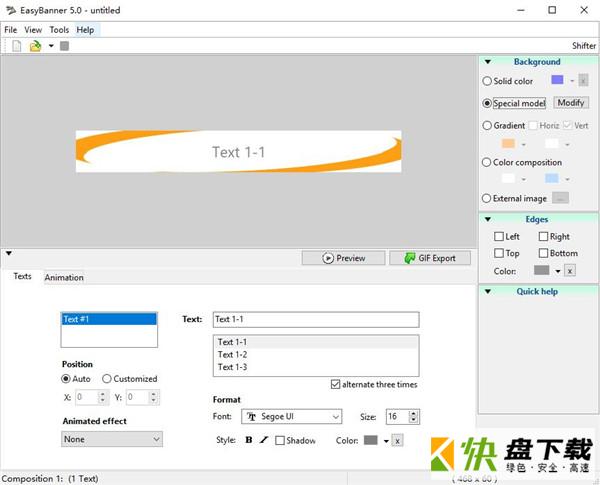Click the light blue composition color swatch
Image resolution: width=600 pixels, height=485 pixels.
pyautogui.click(x=551, y=178)
